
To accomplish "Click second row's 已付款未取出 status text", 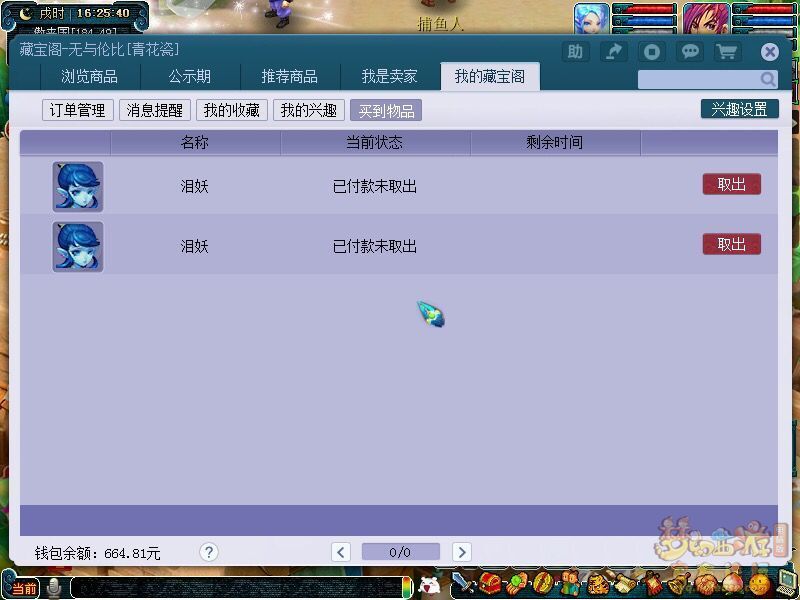I will point(375,247).
